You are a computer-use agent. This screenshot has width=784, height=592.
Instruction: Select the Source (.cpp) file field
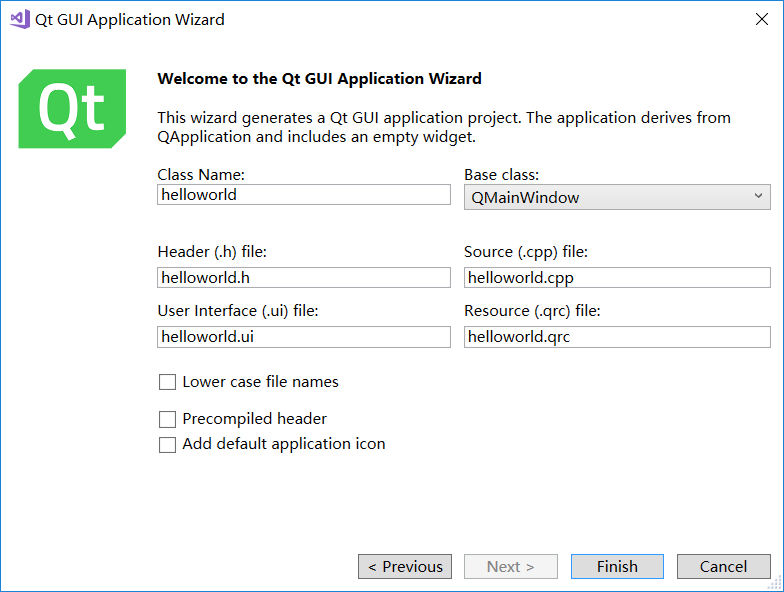[x=617, y=278]
